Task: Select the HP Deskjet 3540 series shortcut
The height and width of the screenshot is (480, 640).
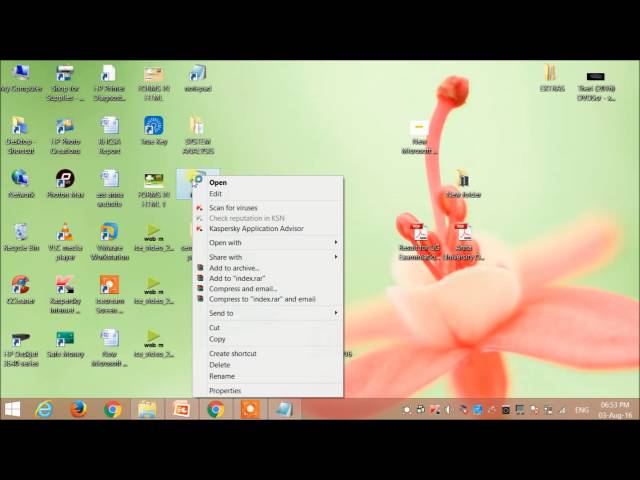Action: 21,348
